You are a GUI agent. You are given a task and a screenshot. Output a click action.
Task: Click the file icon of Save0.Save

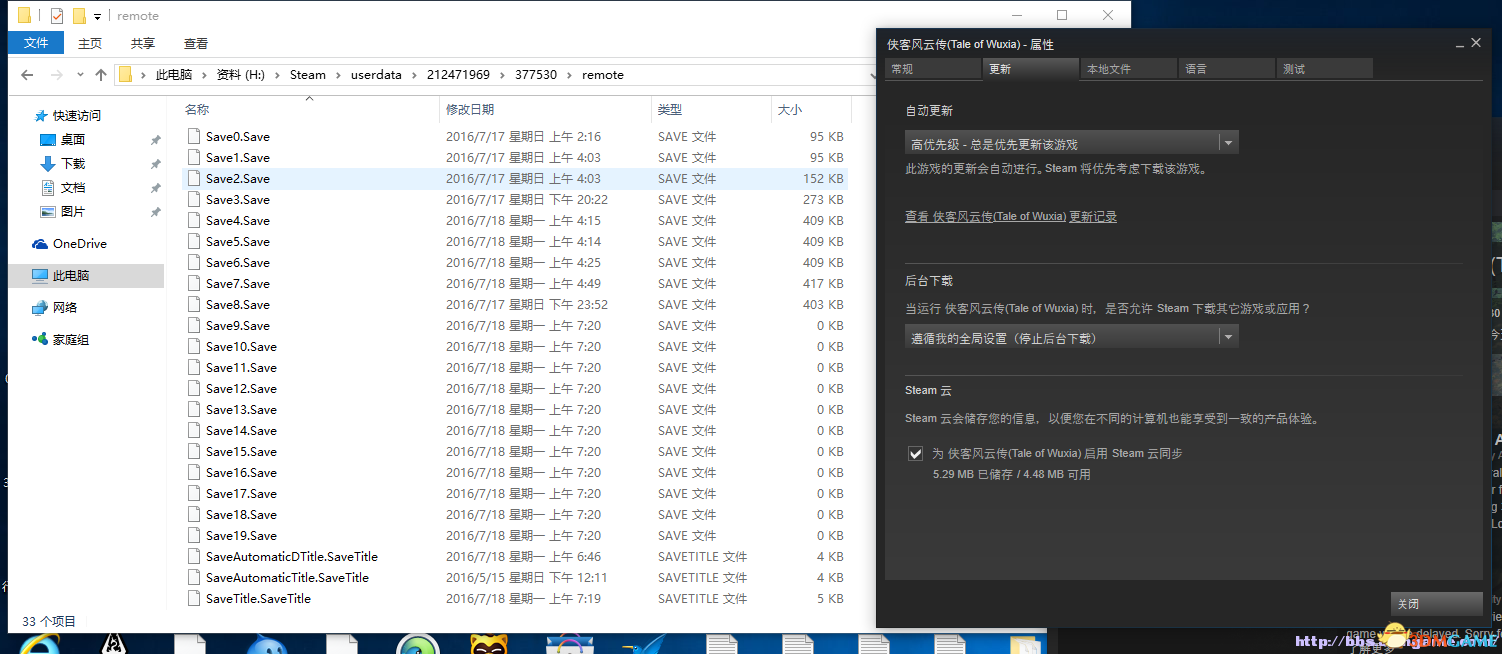194,136
